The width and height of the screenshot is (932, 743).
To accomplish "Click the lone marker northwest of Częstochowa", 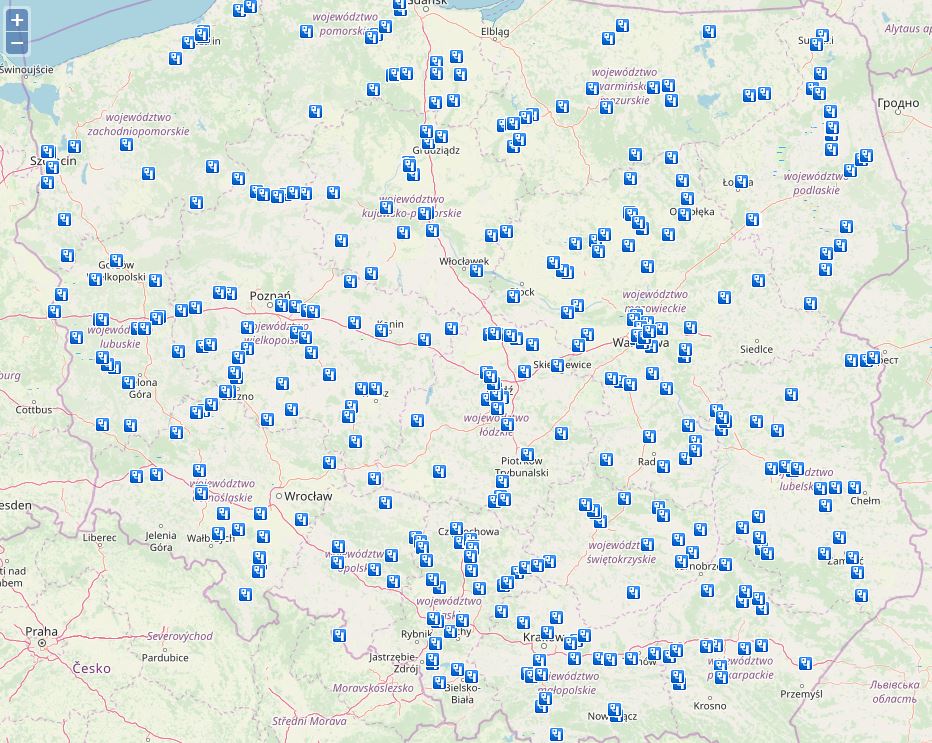I will click(x=385, y=502).
